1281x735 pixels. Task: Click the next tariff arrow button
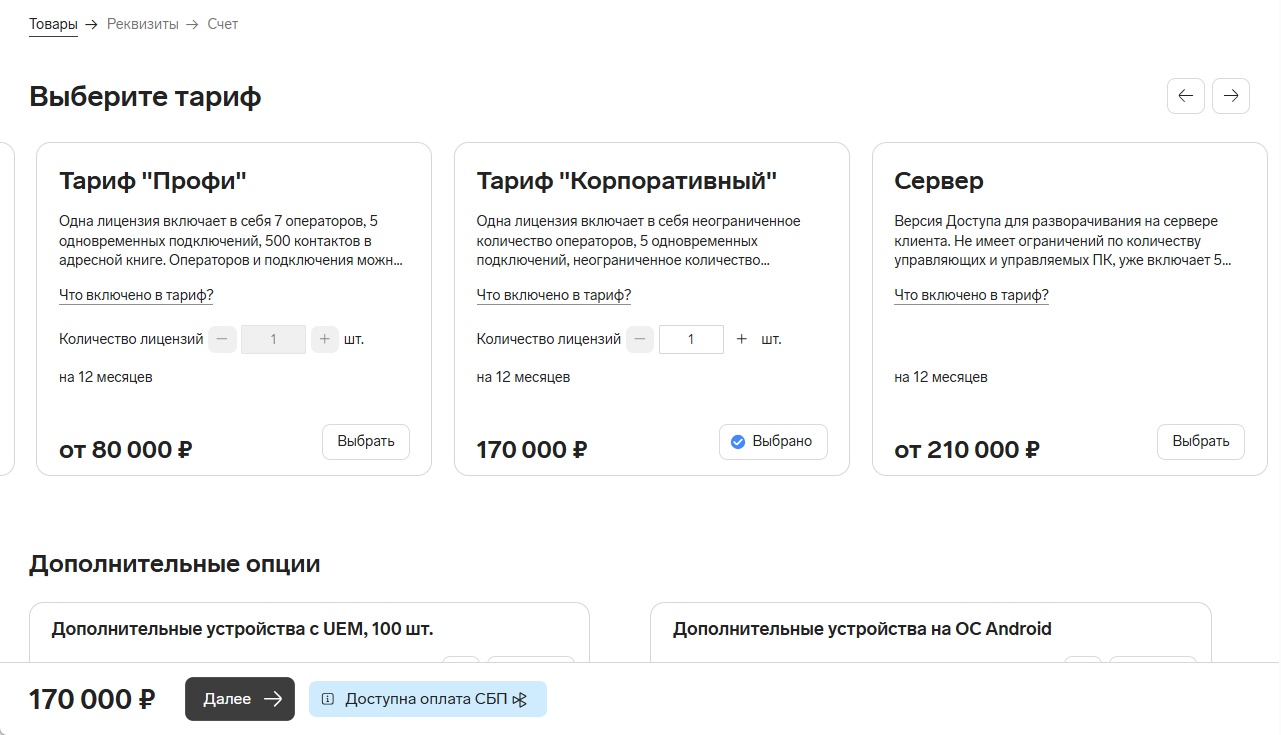(1231, 96)
